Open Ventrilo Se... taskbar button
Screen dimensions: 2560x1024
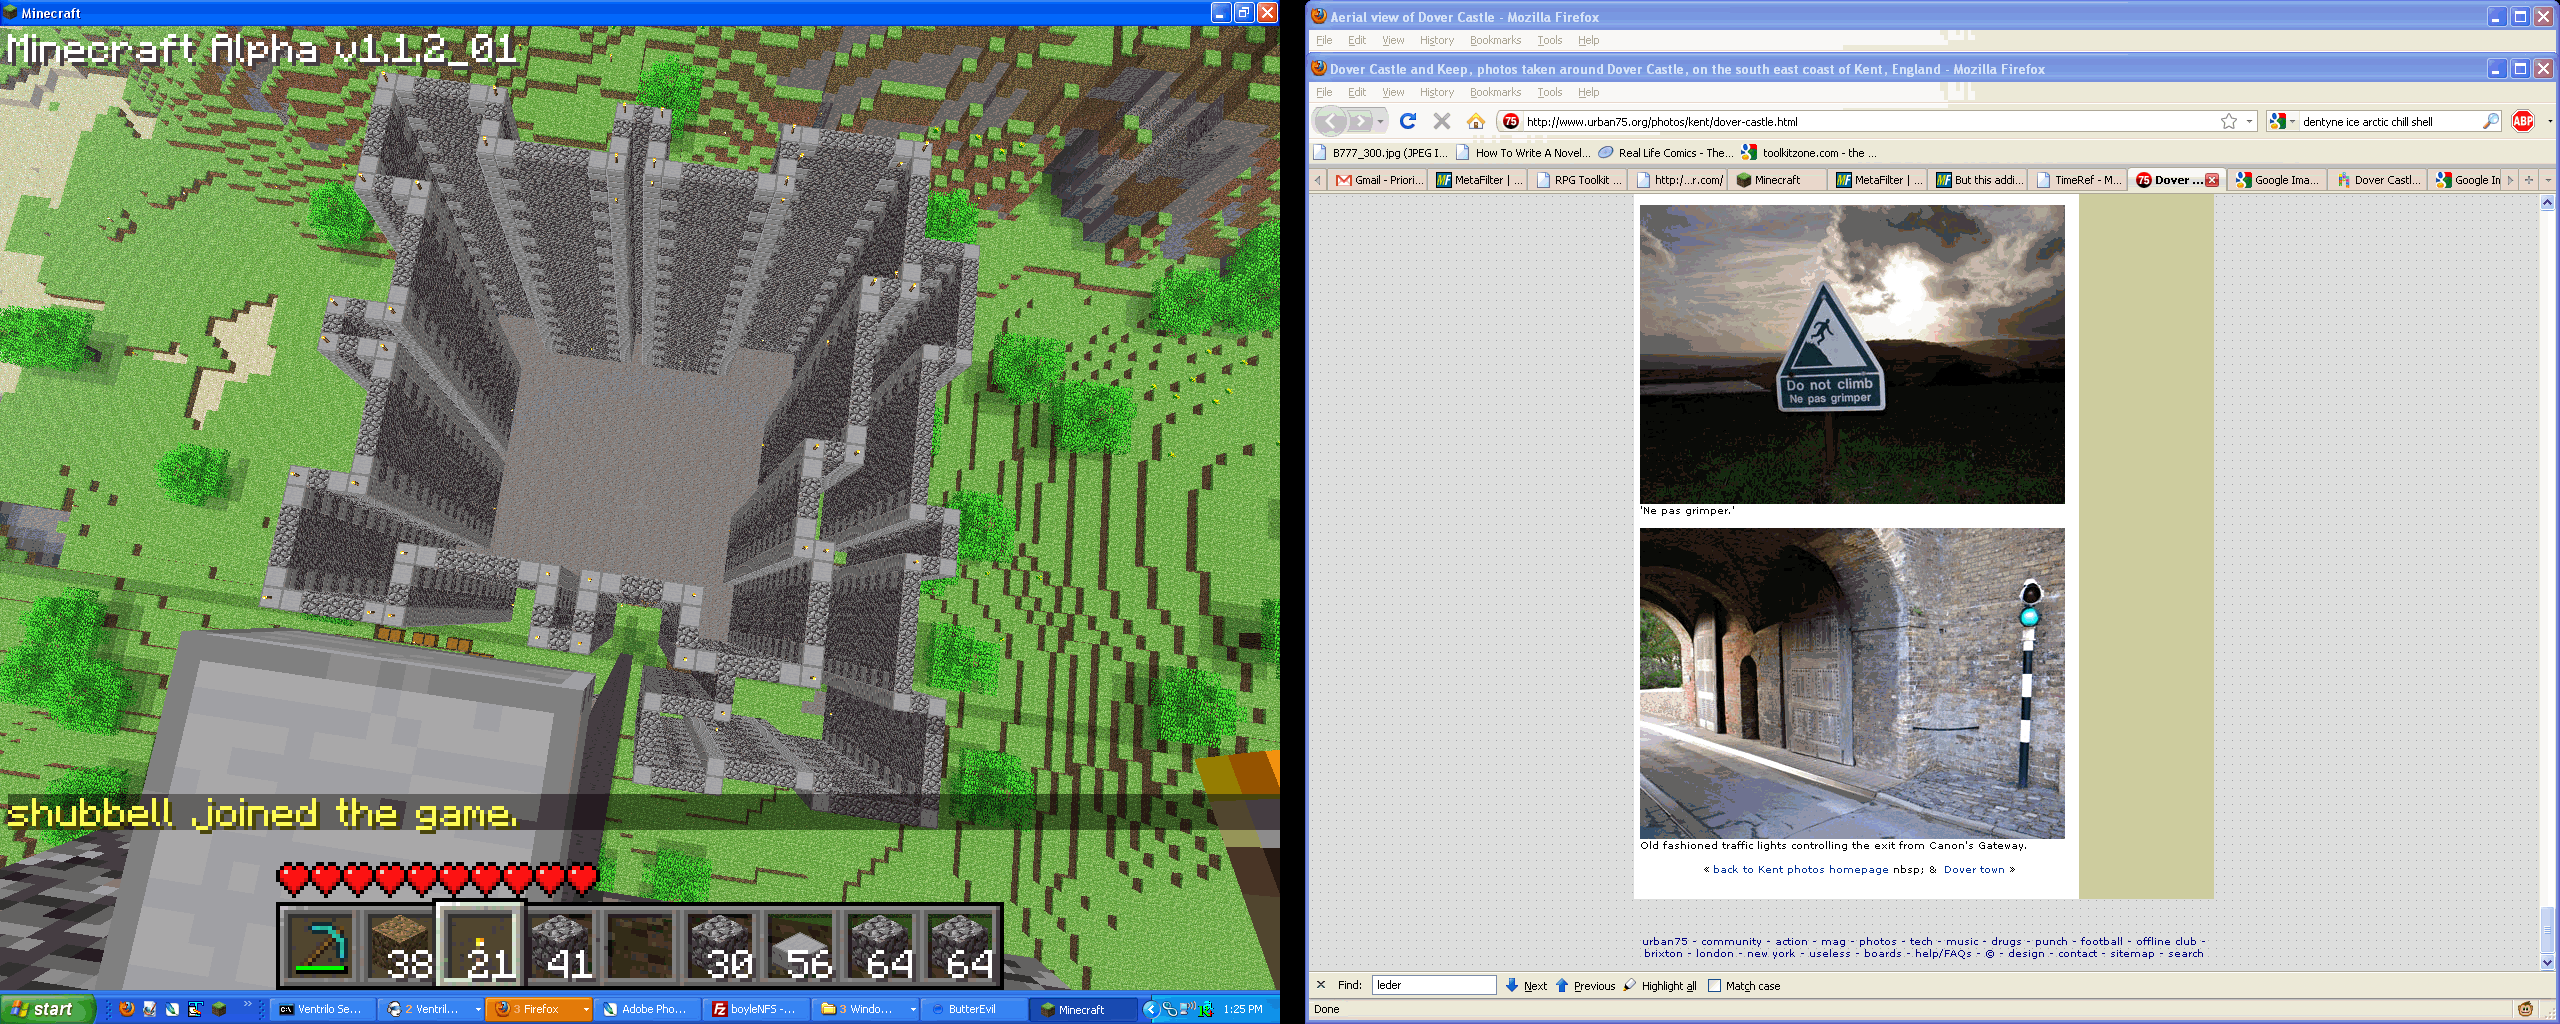(322, 1009)
